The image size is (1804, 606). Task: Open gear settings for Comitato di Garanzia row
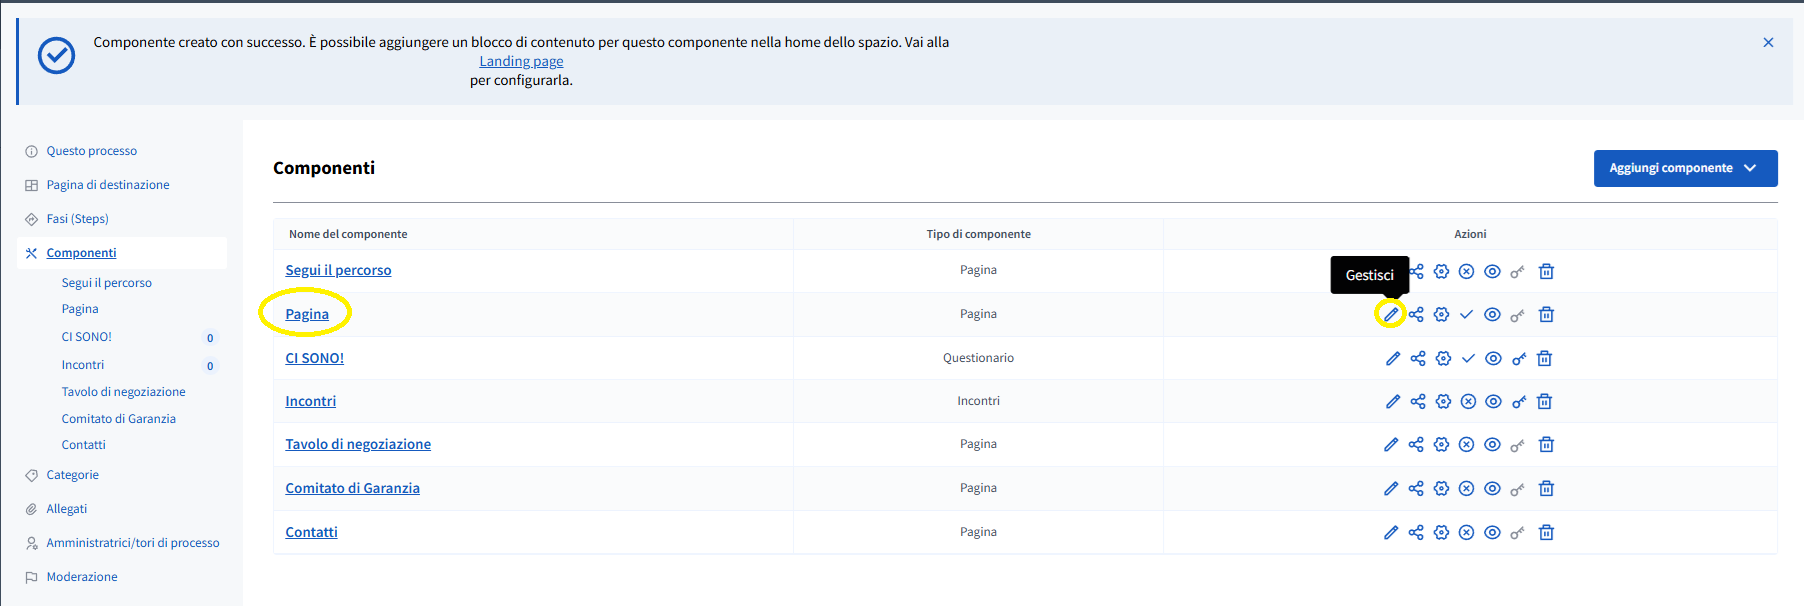pos(1441,488)
